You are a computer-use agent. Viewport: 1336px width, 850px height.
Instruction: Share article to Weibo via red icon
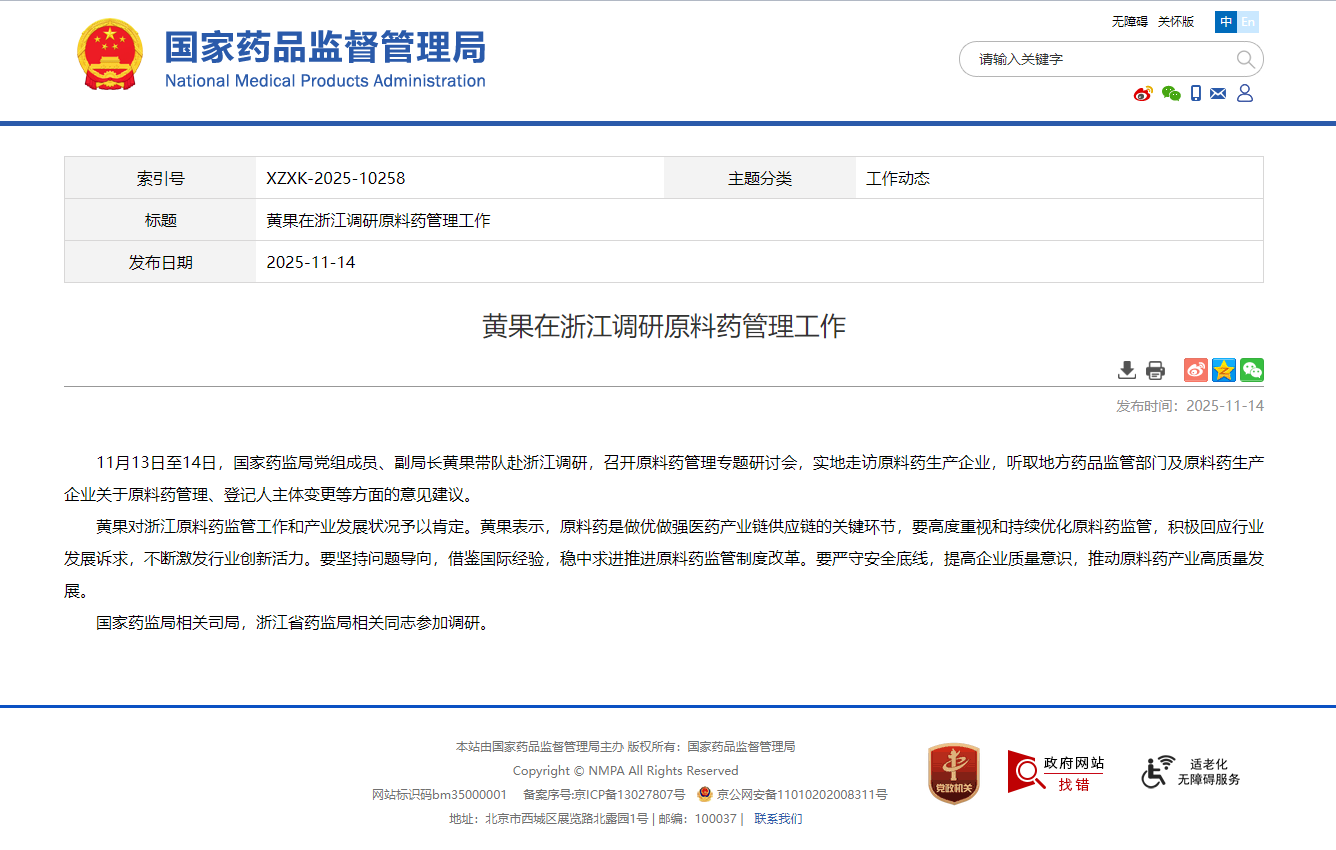(x=1196, y=370)
